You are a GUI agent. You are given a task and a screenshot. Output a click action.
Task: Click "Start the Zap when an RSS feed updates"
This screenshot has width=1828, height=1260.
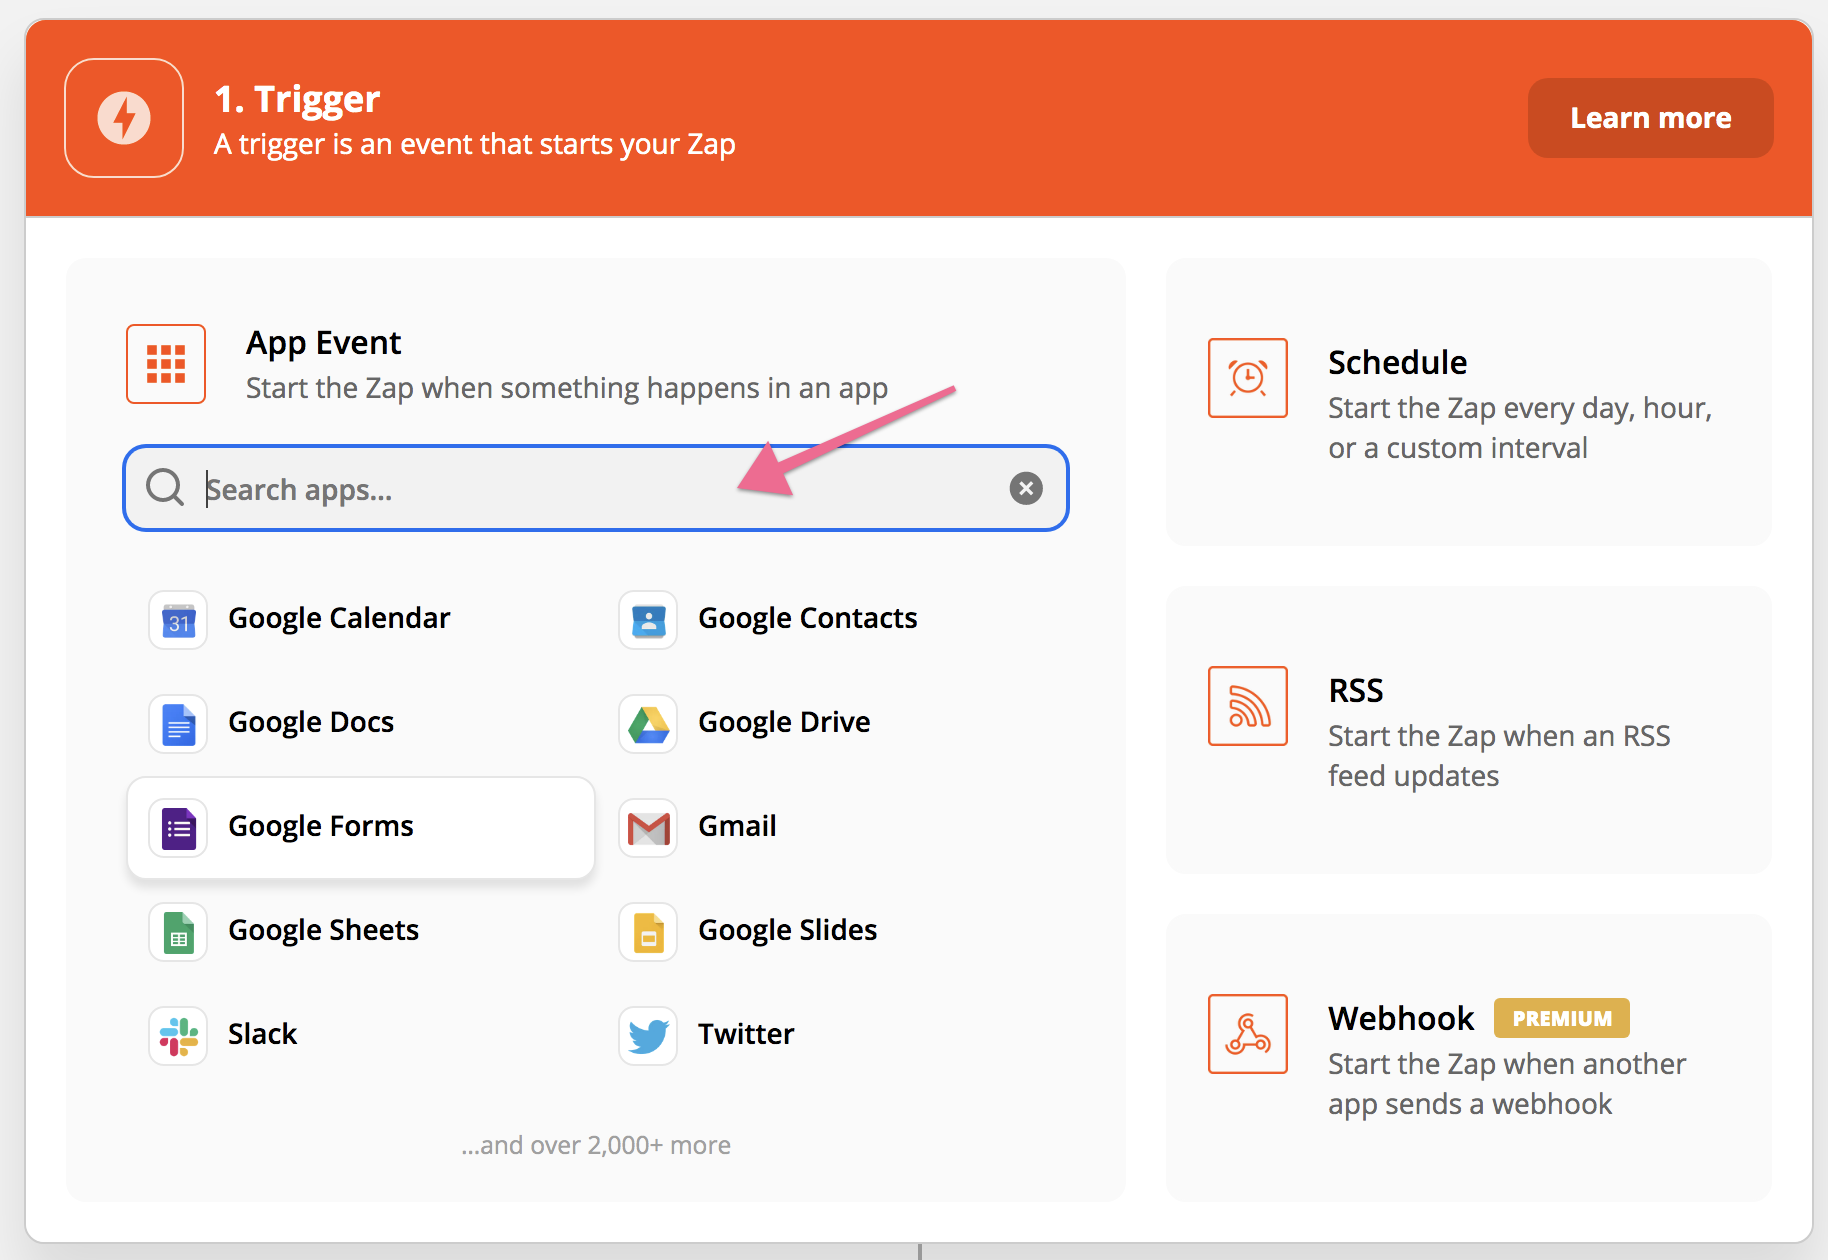coord(1499,756)
